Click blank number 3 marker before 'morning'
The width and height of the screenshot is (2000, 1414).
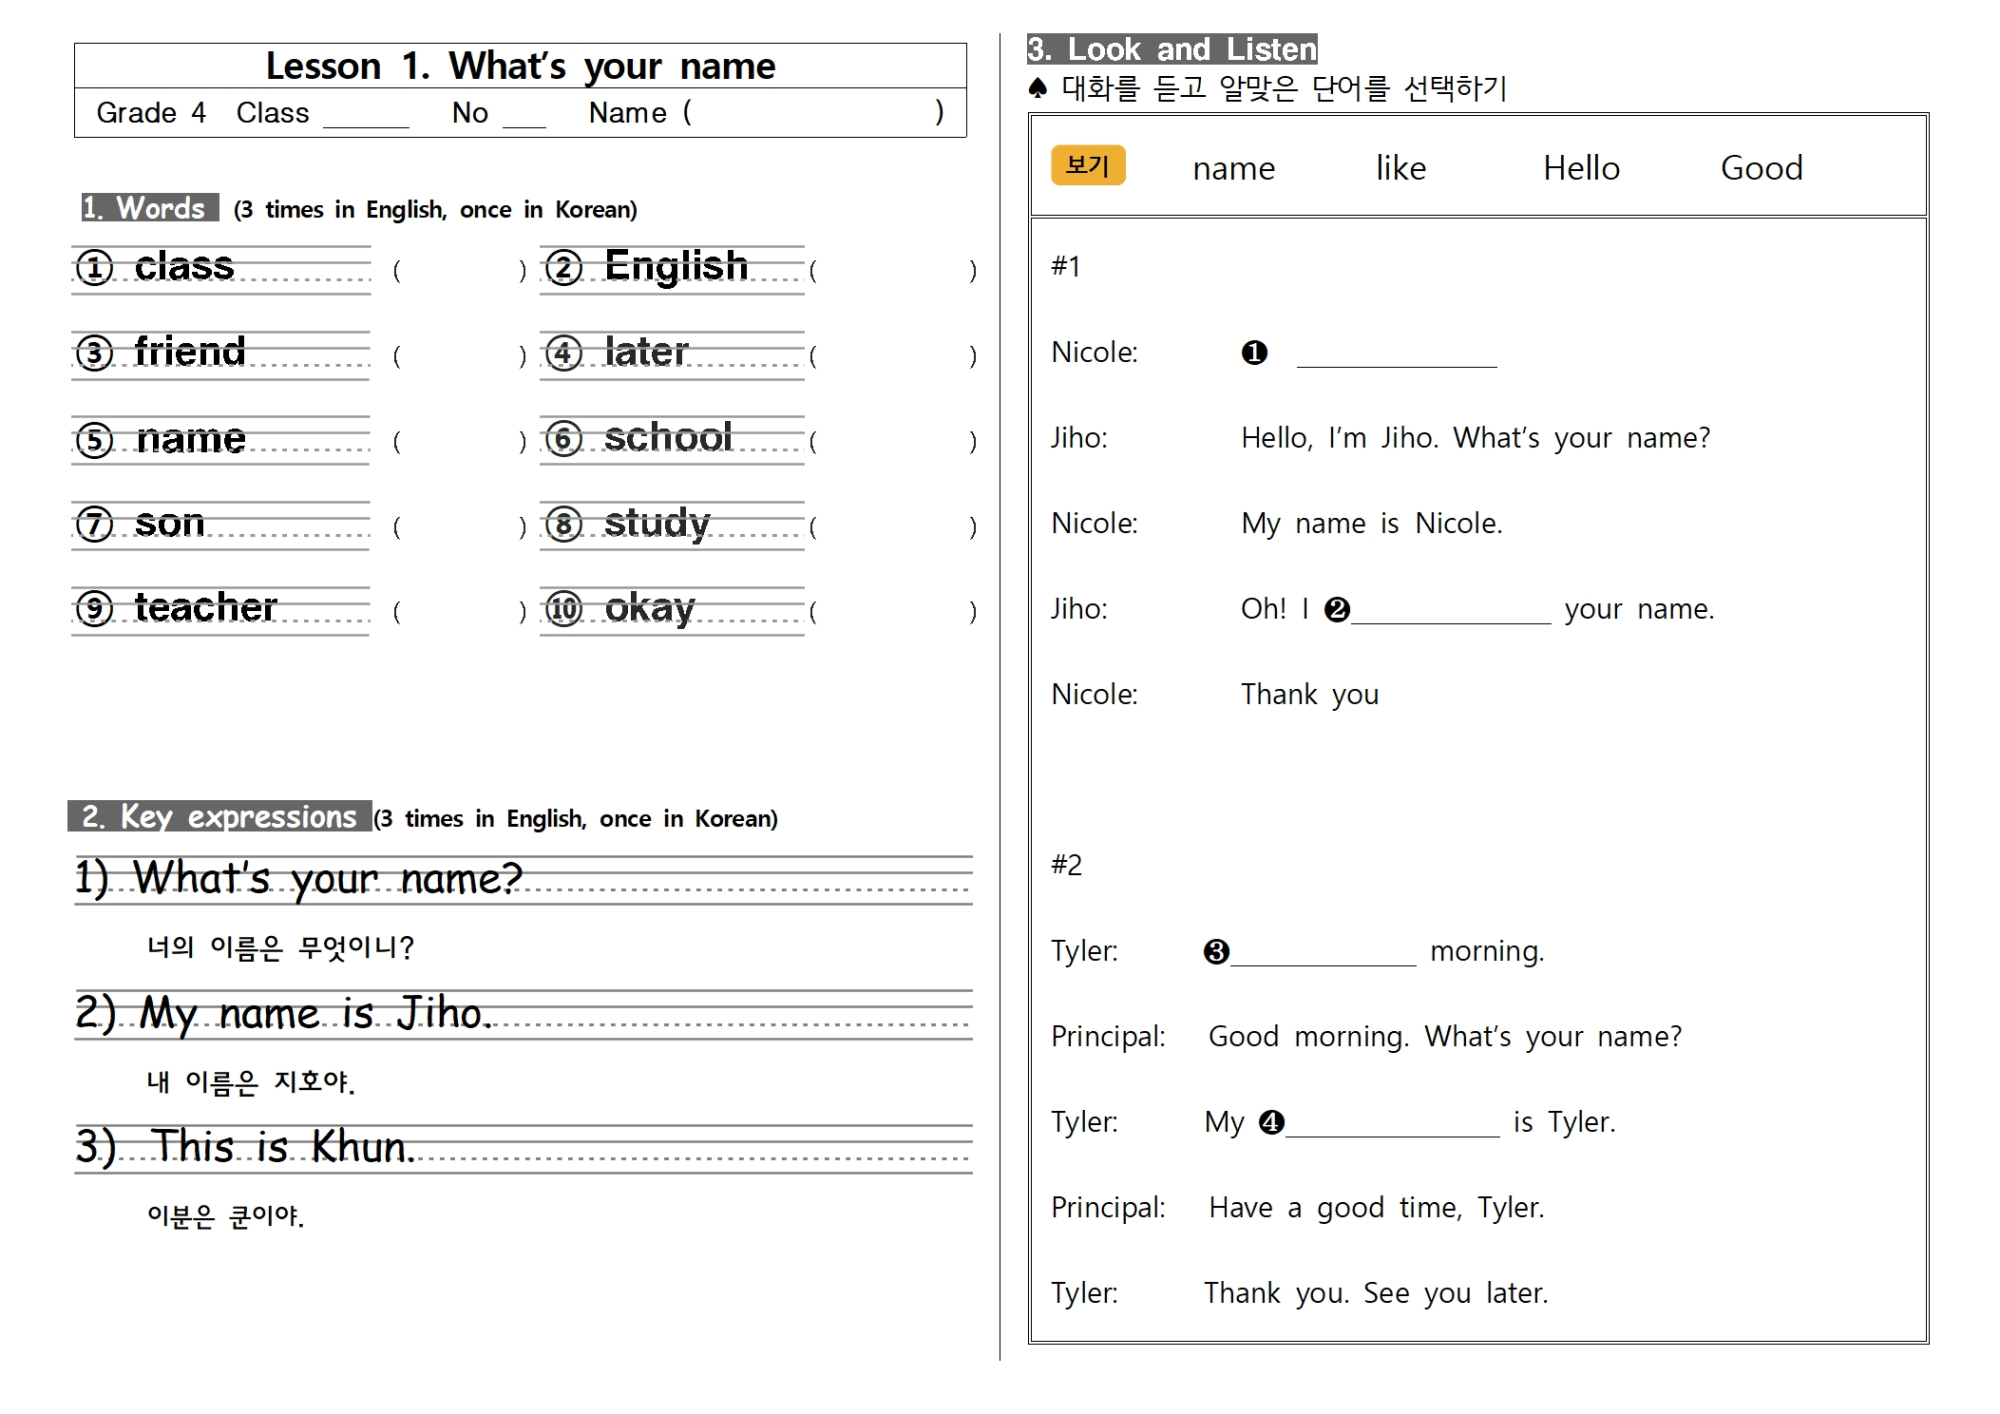[x=1216, y=951]
